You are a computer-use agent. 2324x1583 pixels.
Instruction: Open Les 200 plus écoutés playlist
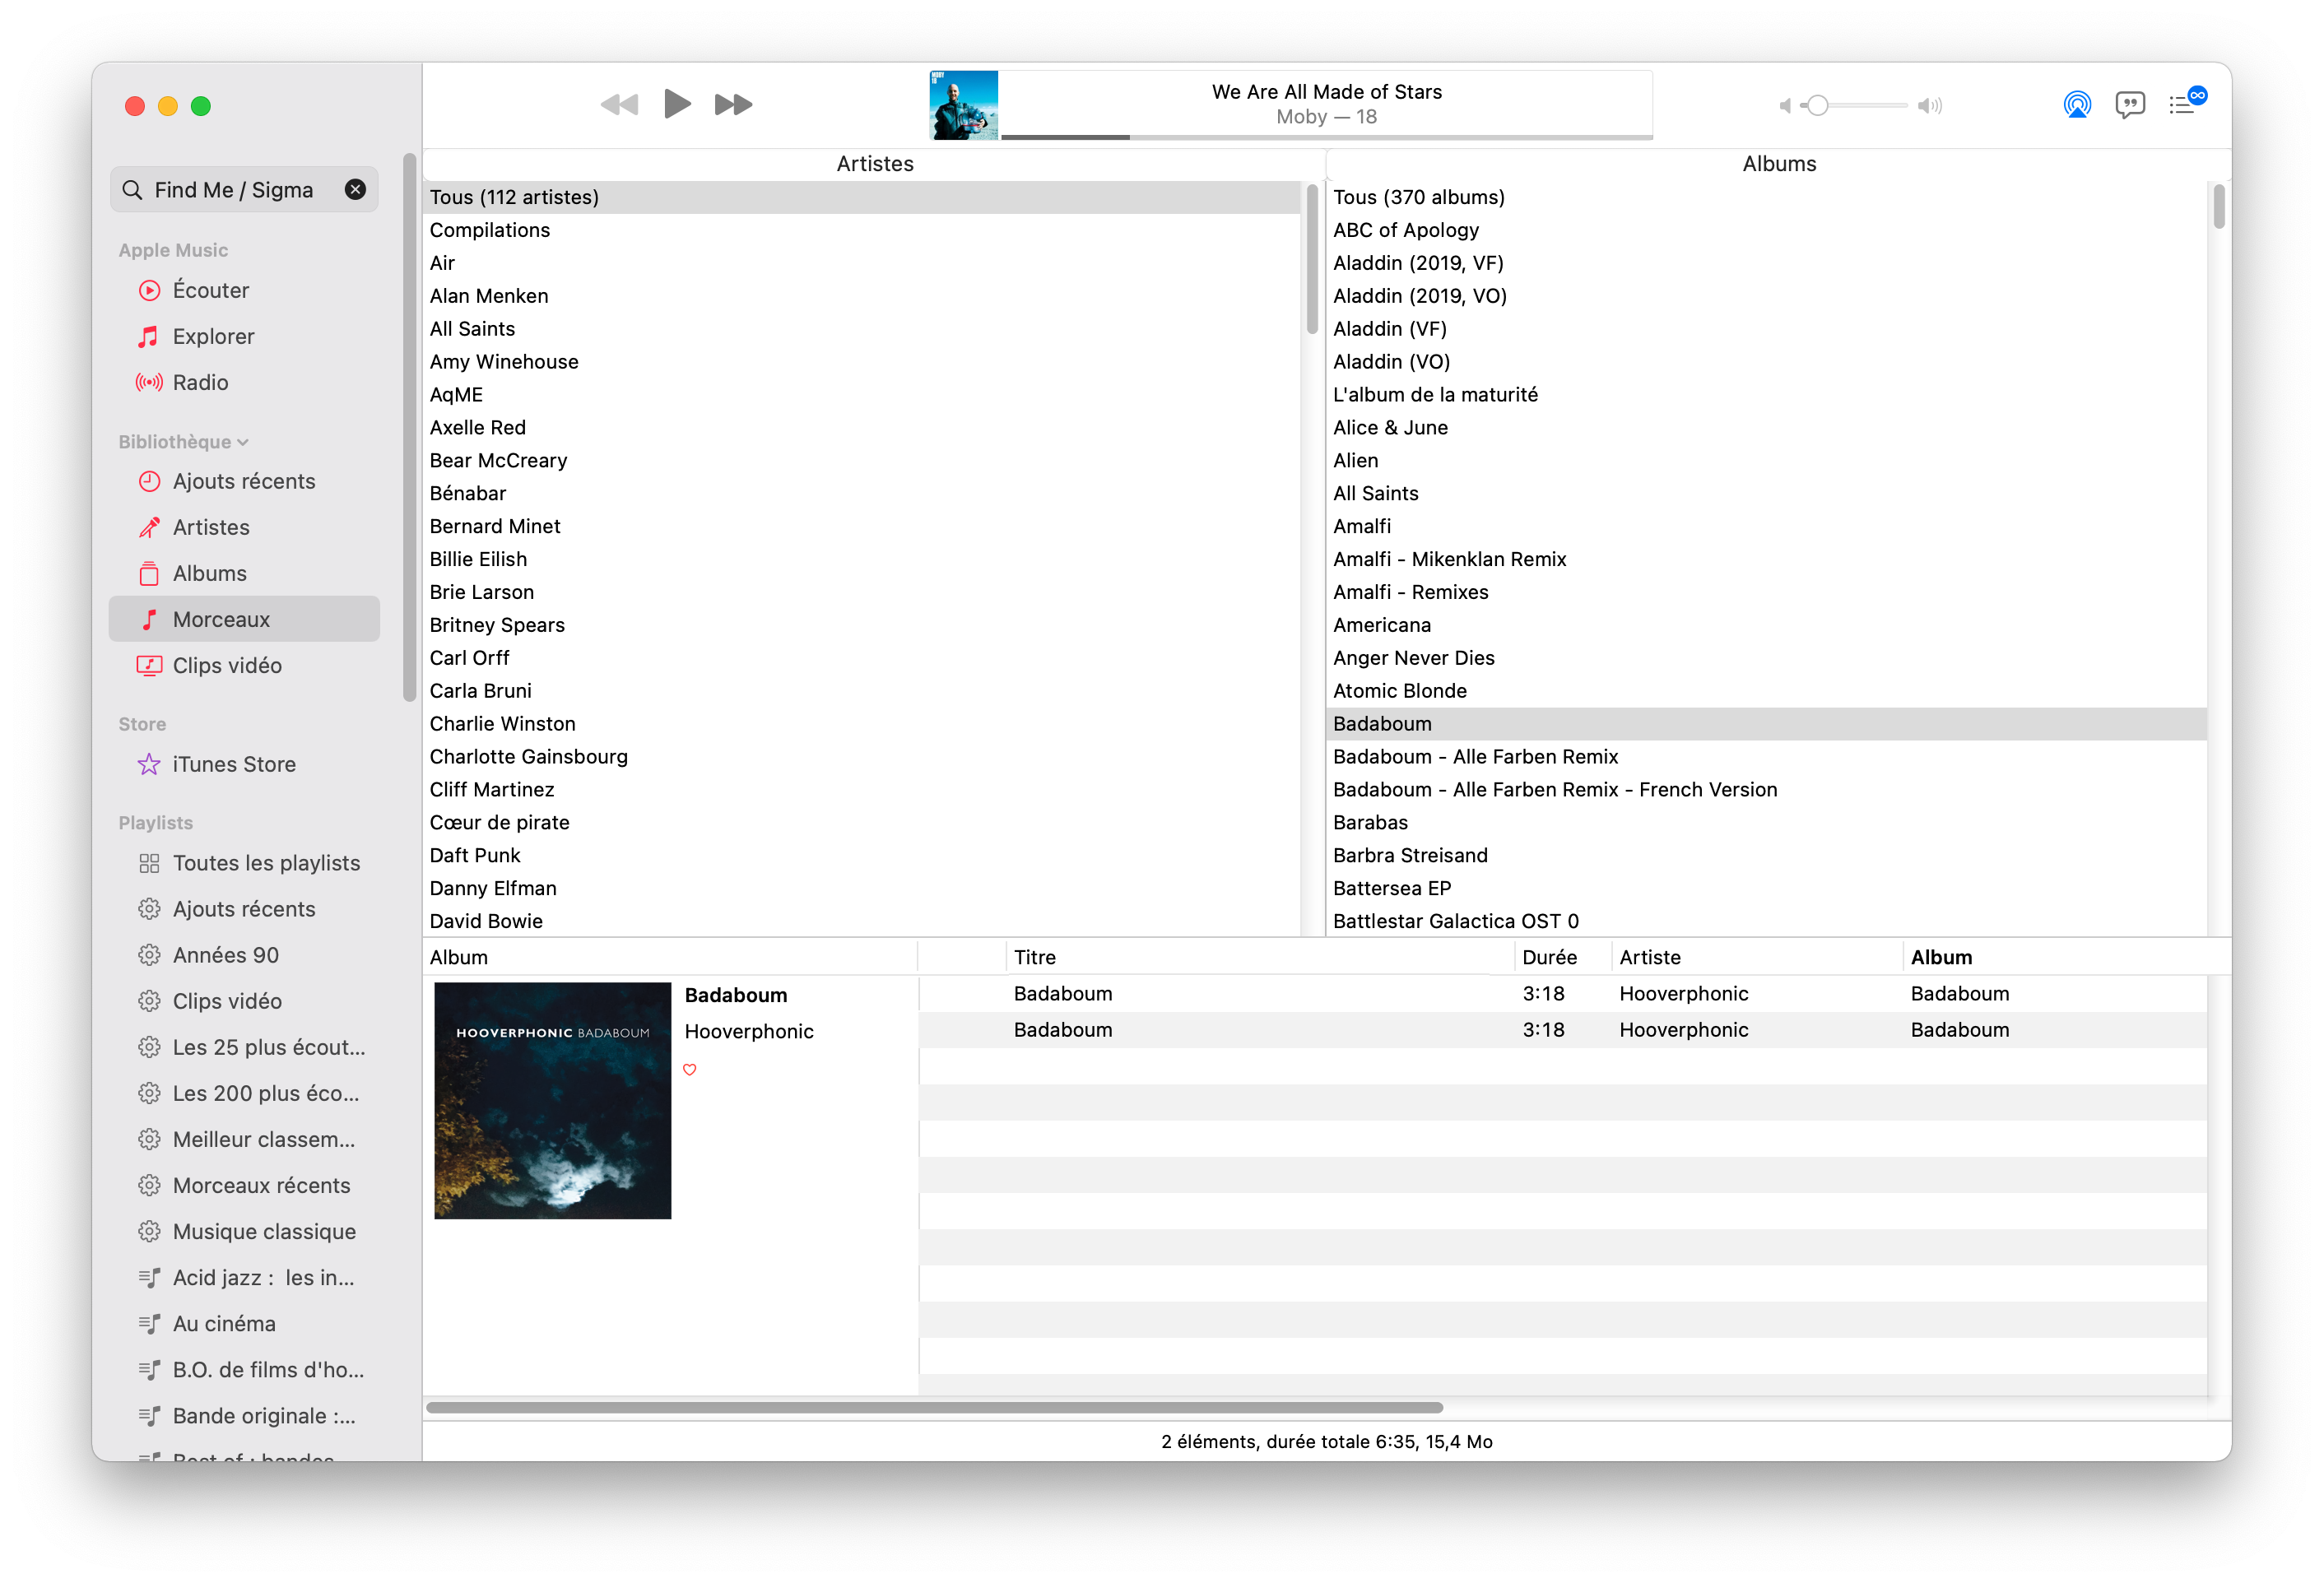coord(245,1093)
